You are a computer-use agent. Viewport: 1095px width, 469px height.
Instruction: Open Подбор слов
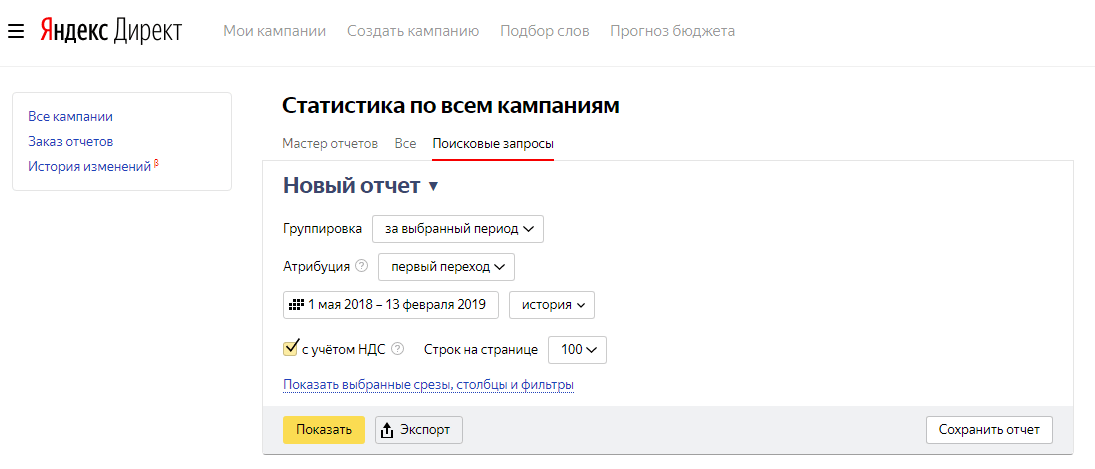click(545, 31)
